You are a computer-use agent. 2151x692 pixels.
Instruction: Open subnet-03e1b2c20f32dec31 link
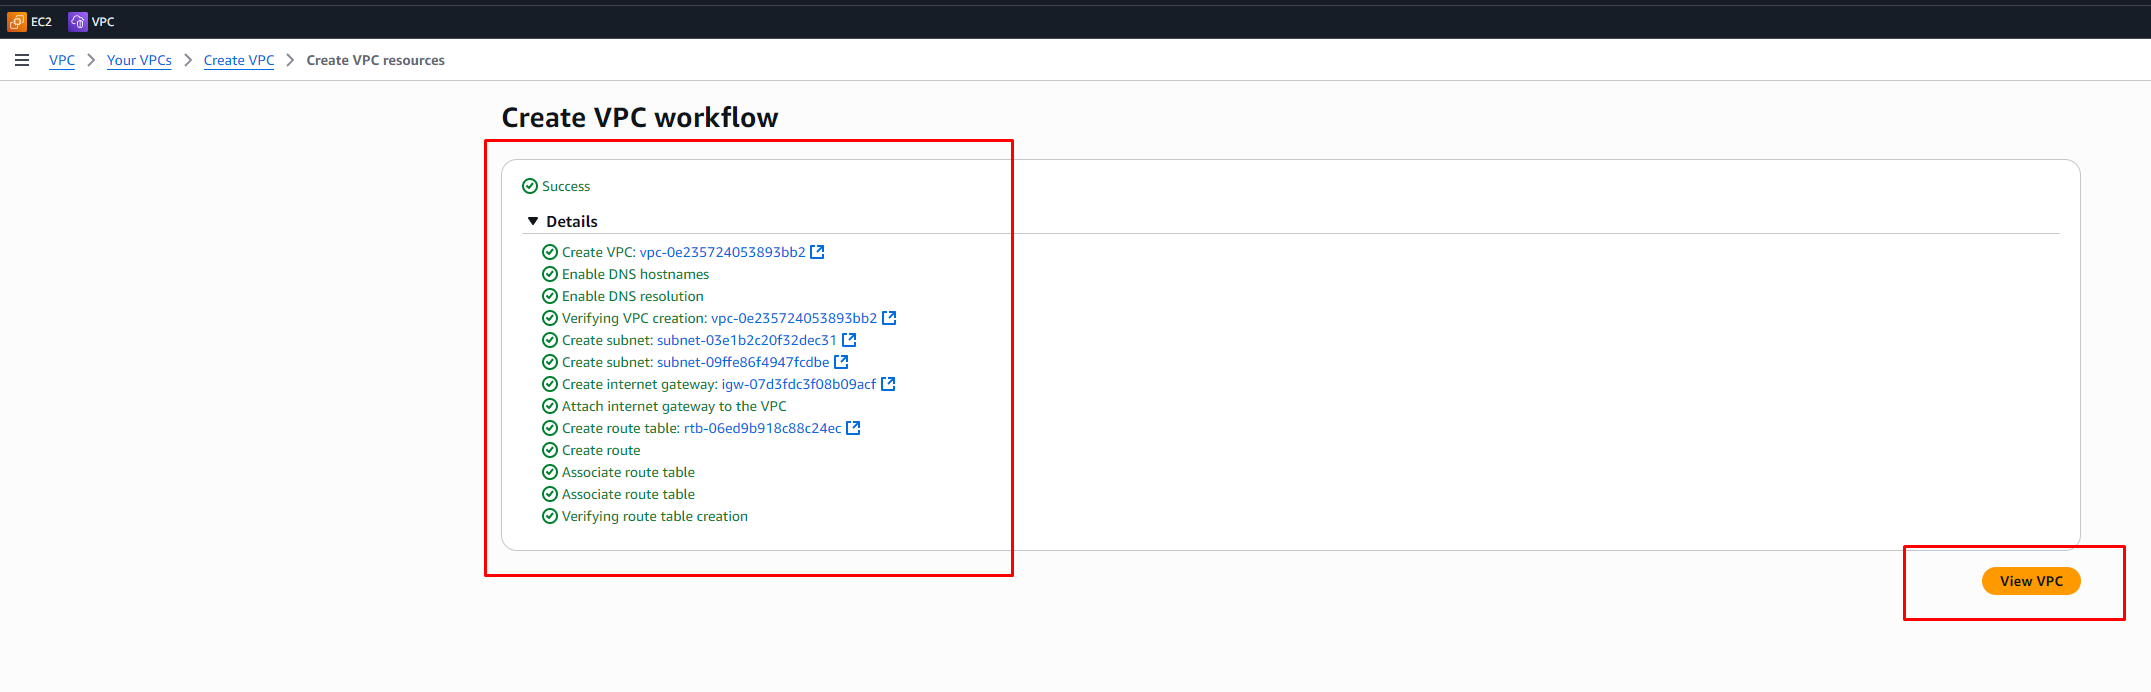pos(747,340)
